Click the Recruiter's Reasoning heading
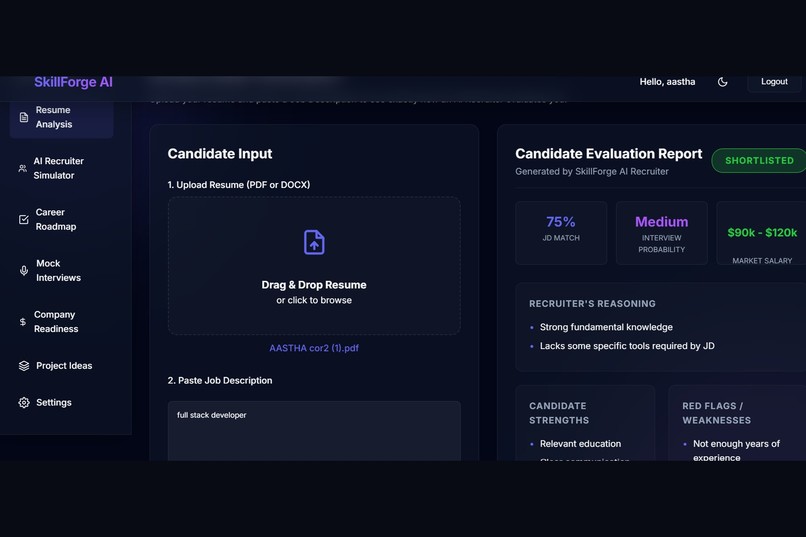This screenshot has width=806, height=537. [592, 304]
